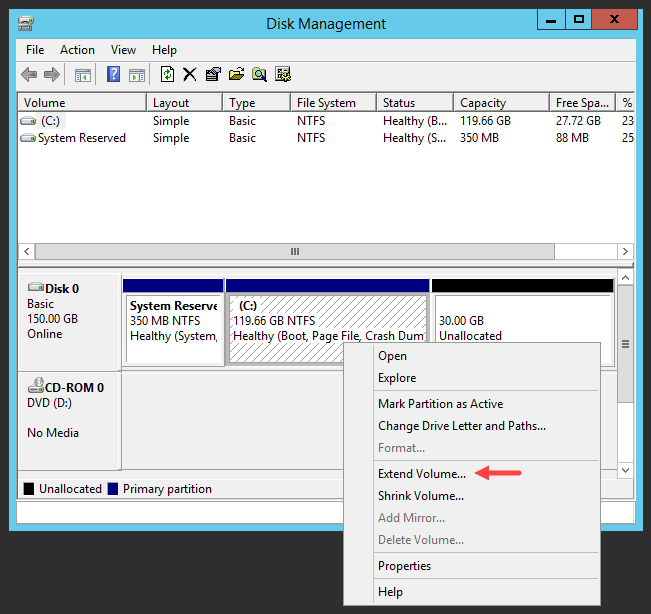This screenshot has height=614, width=651.
Task: Open the View menu
Action: (123, 50)
